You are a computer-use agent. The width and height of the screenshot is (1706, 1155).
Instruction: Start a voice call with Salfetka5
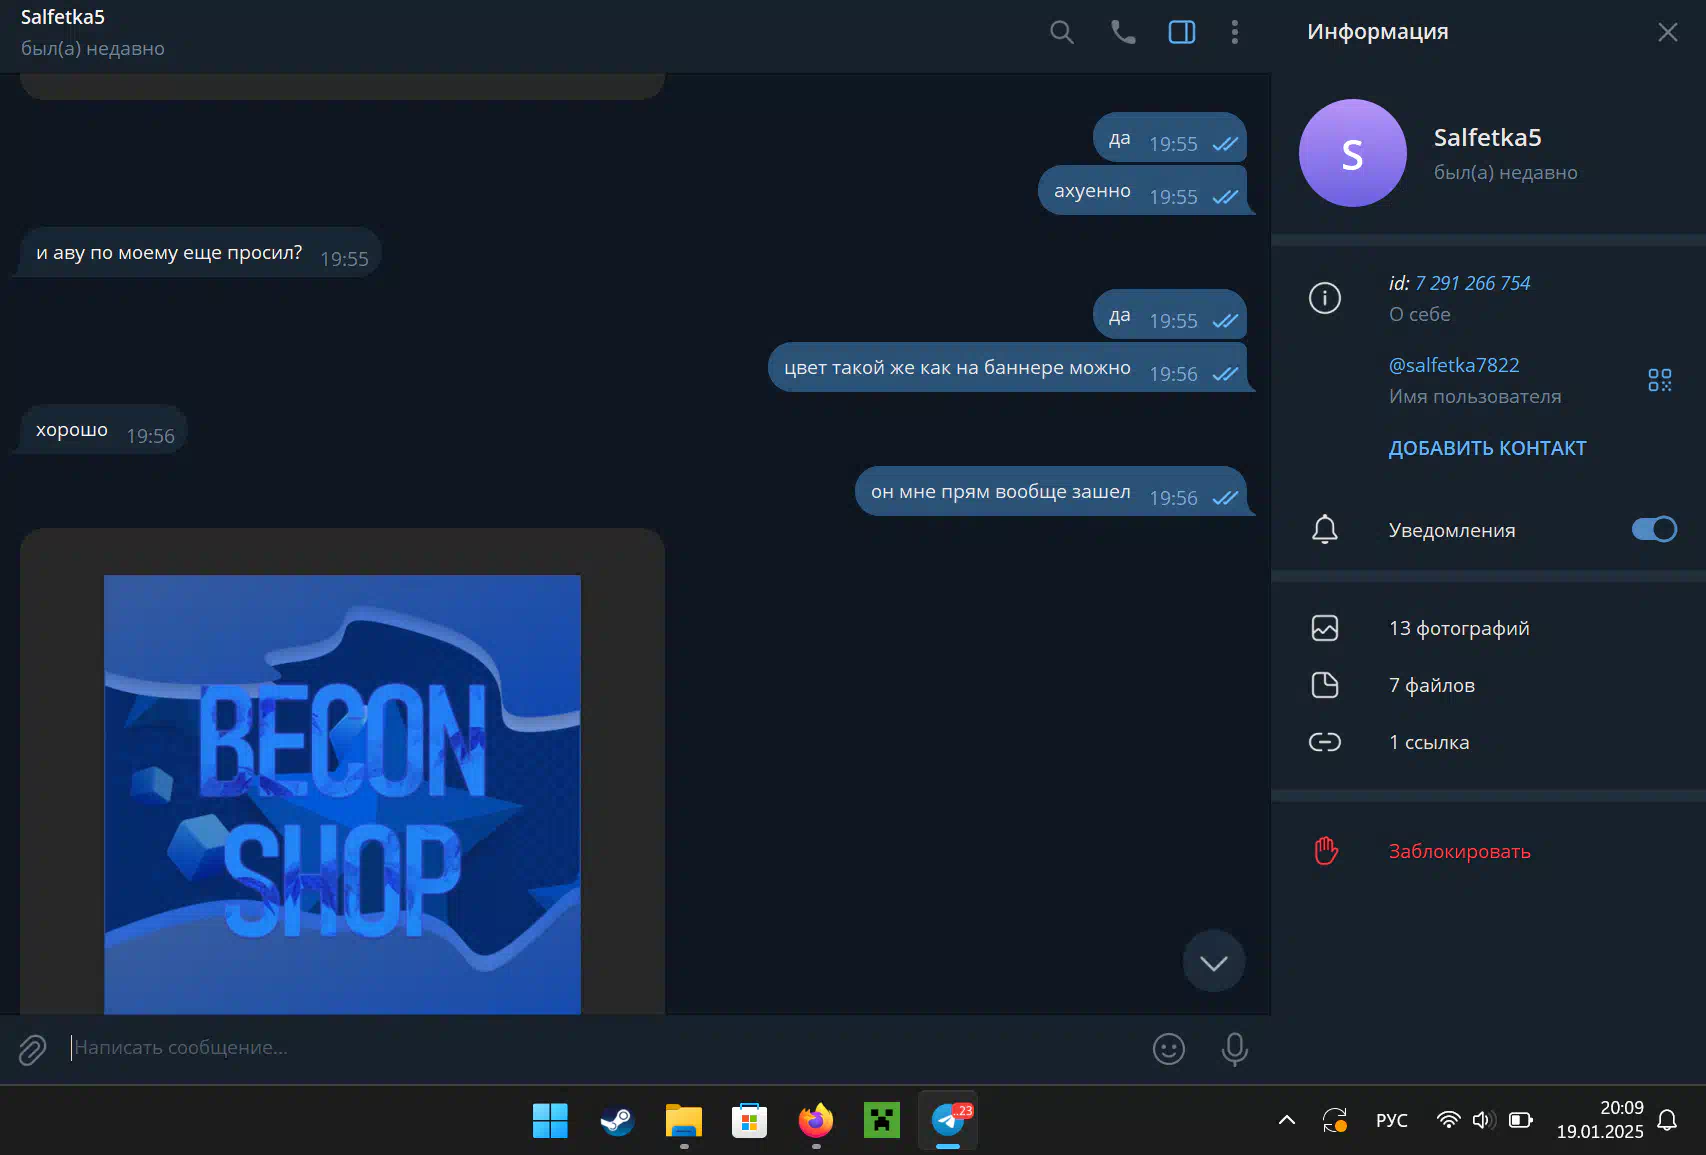point(1123,32)
